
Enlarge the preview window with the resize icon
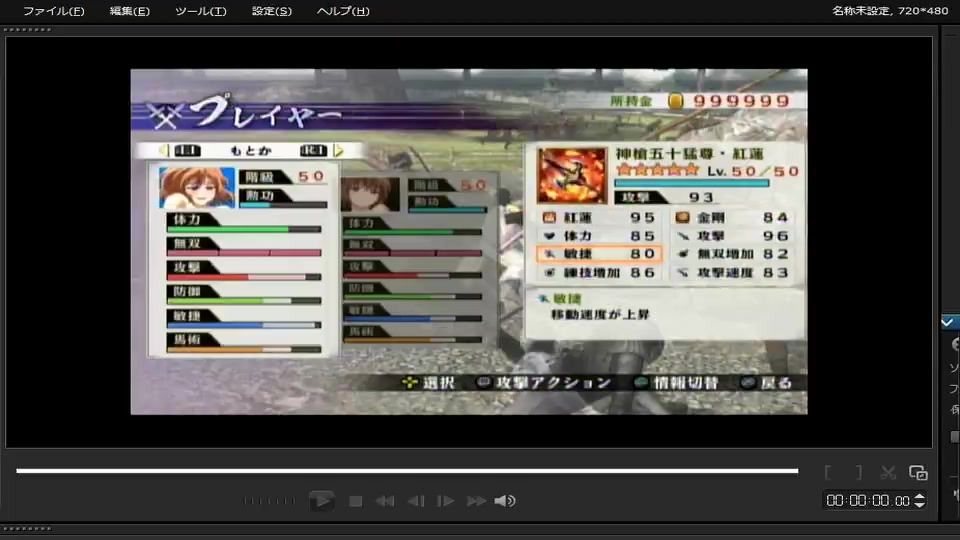(x=918, y=472)
